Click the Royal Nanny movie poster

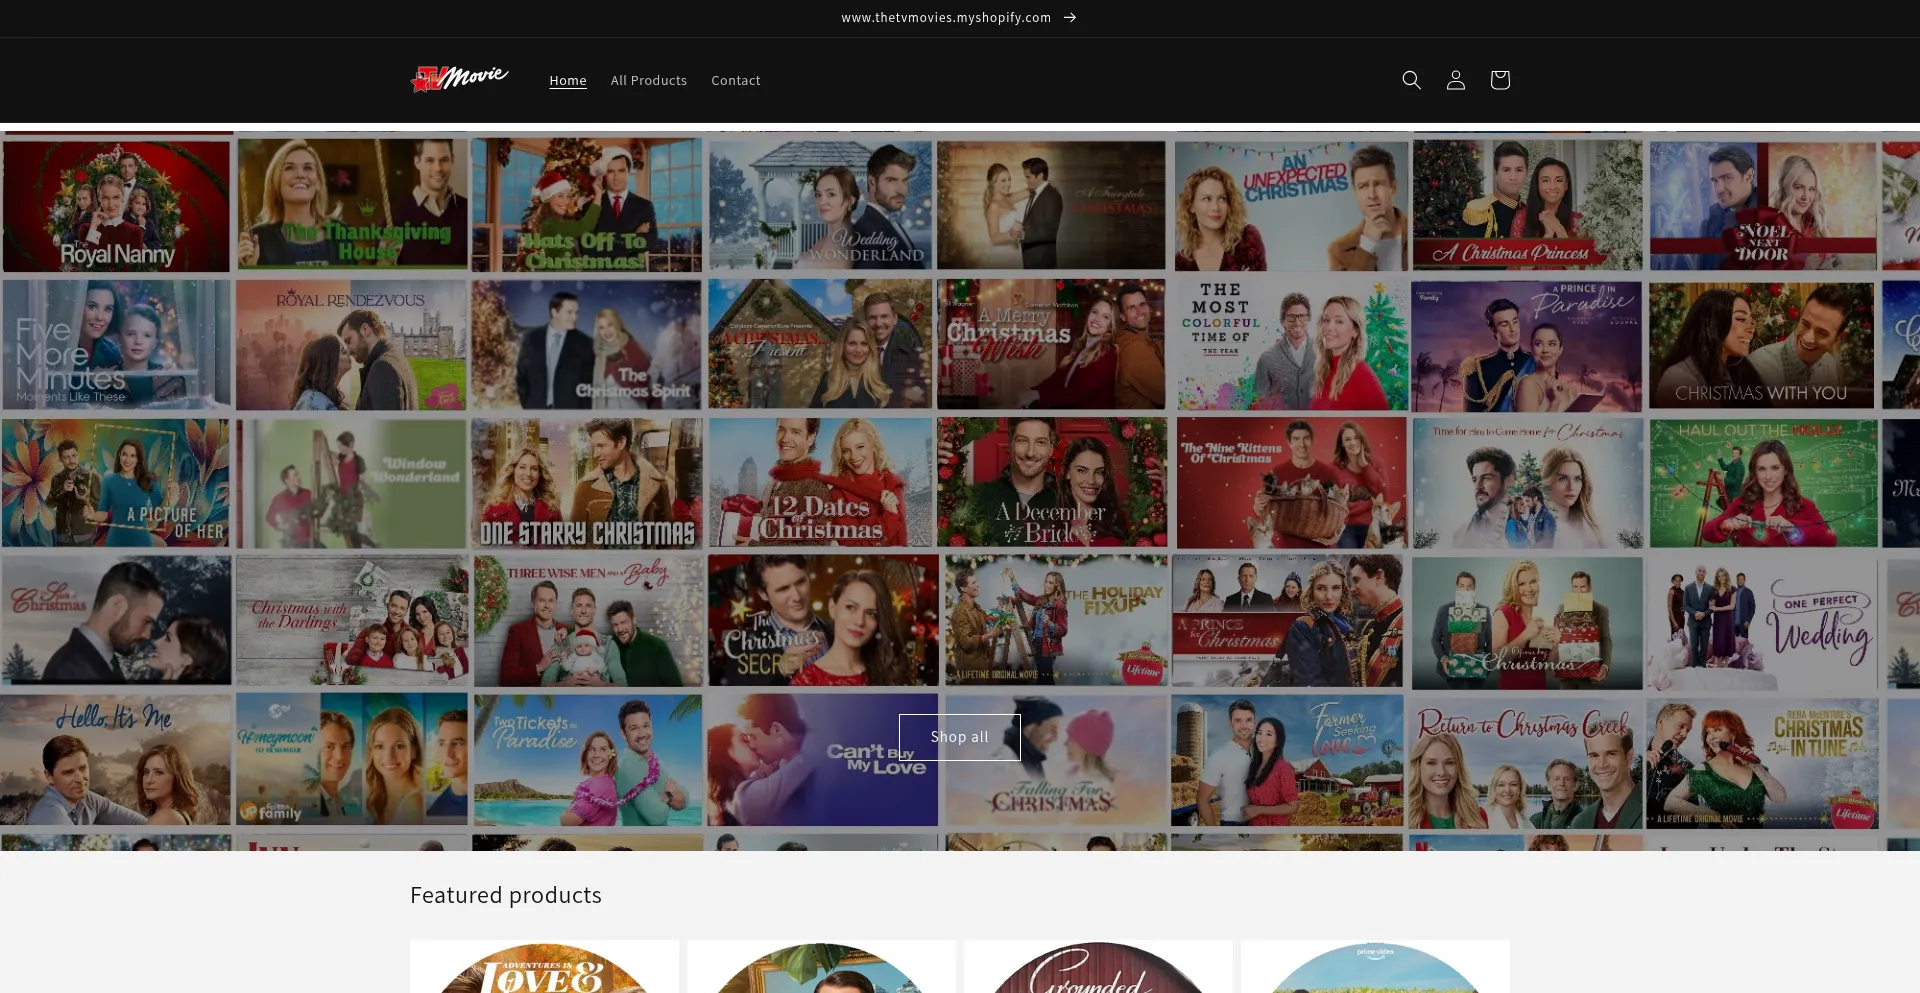[x=116, y=206]
